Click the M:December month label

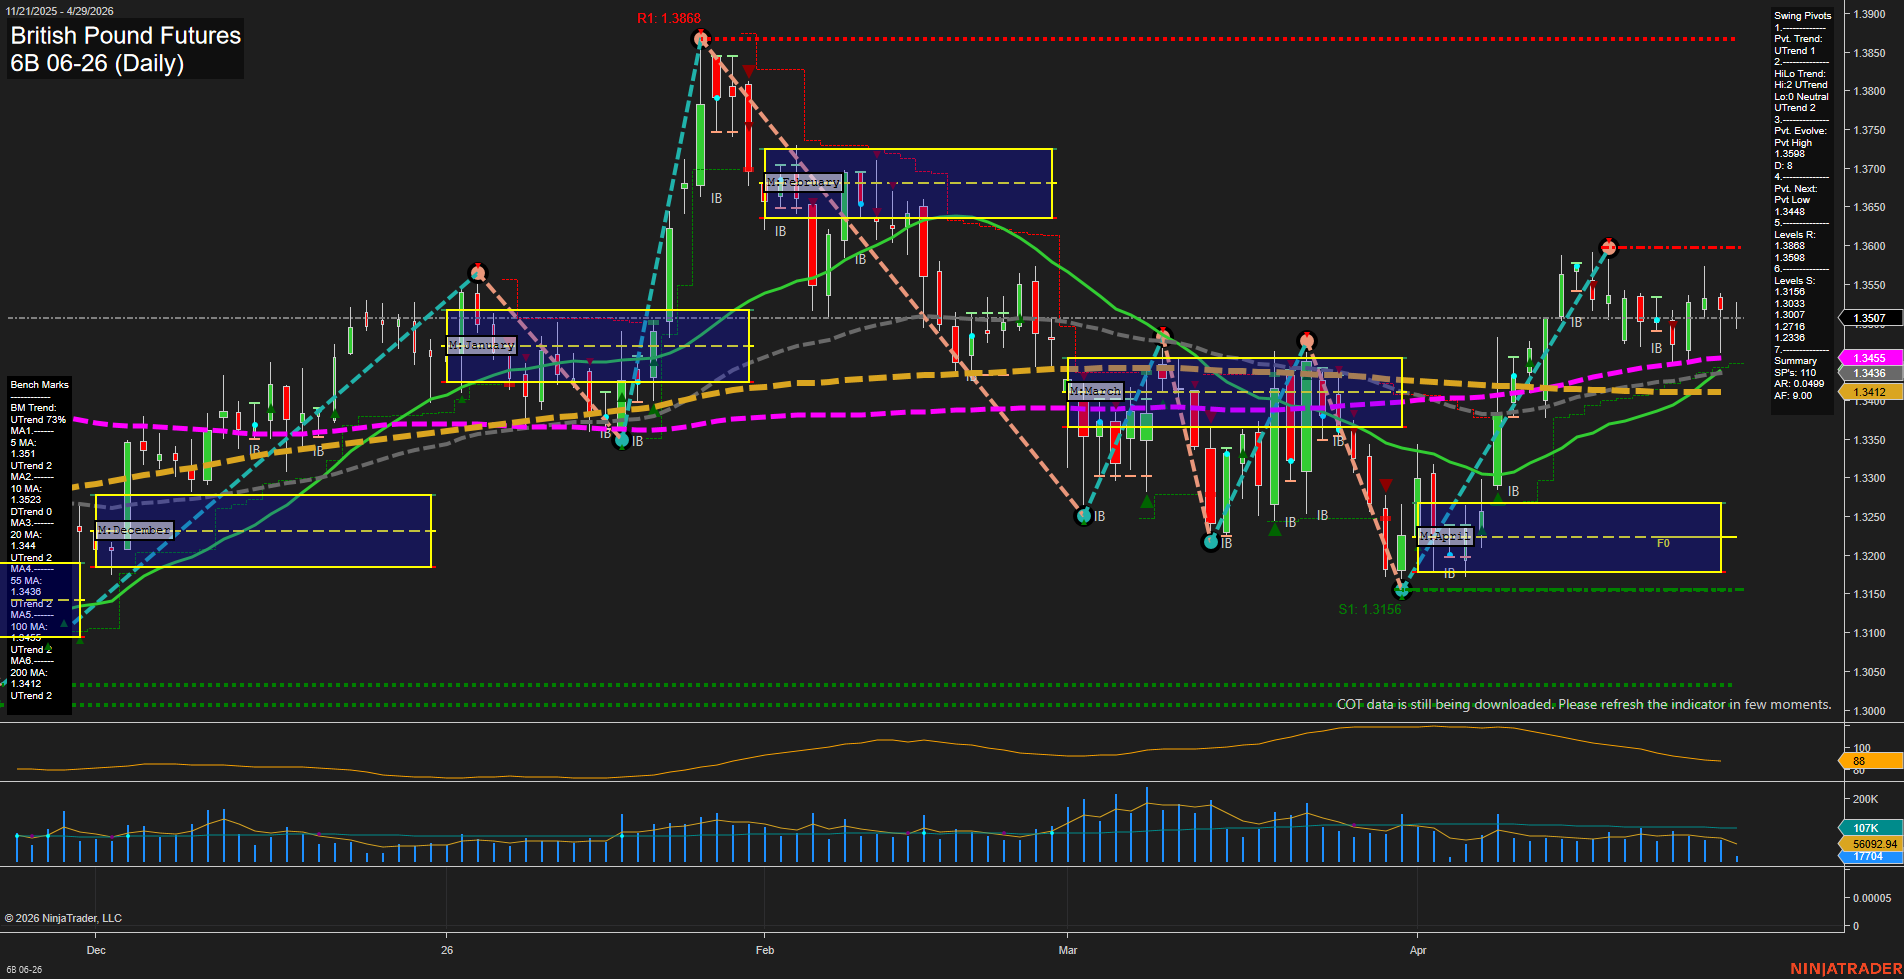[x=133, y=529]
